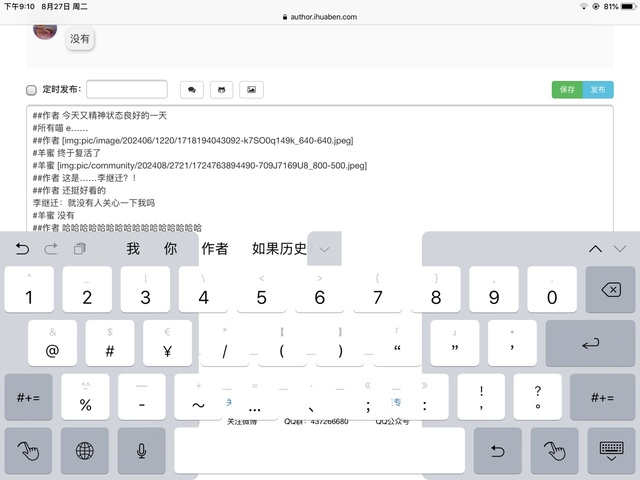Click the character avatar insert icon

point(221,90)
